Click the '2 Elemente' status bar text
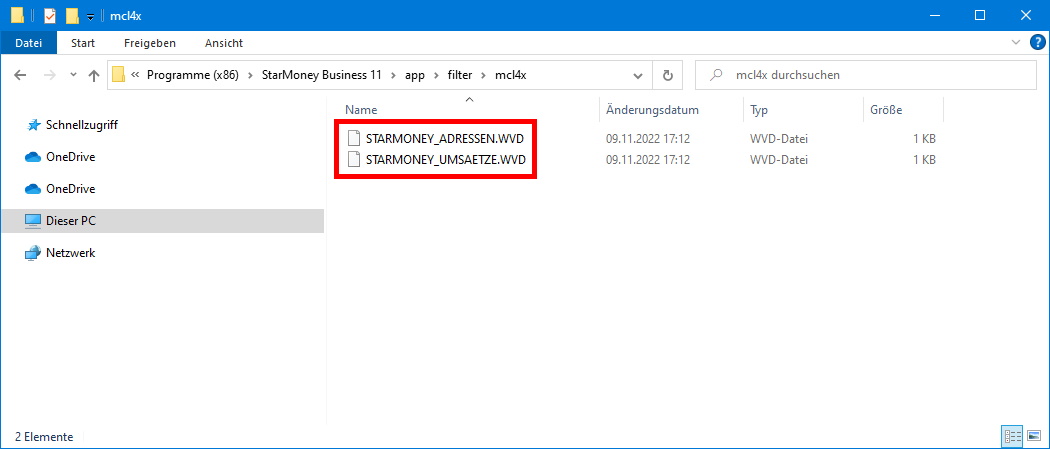The width and height of the screenshot is (1050, 449). (44, 437)
